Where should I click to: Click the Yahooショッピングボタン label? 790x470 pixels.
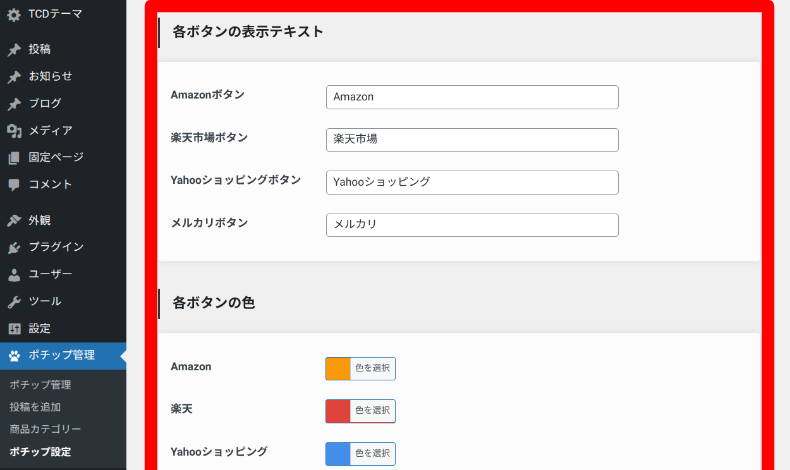point(236,180)
